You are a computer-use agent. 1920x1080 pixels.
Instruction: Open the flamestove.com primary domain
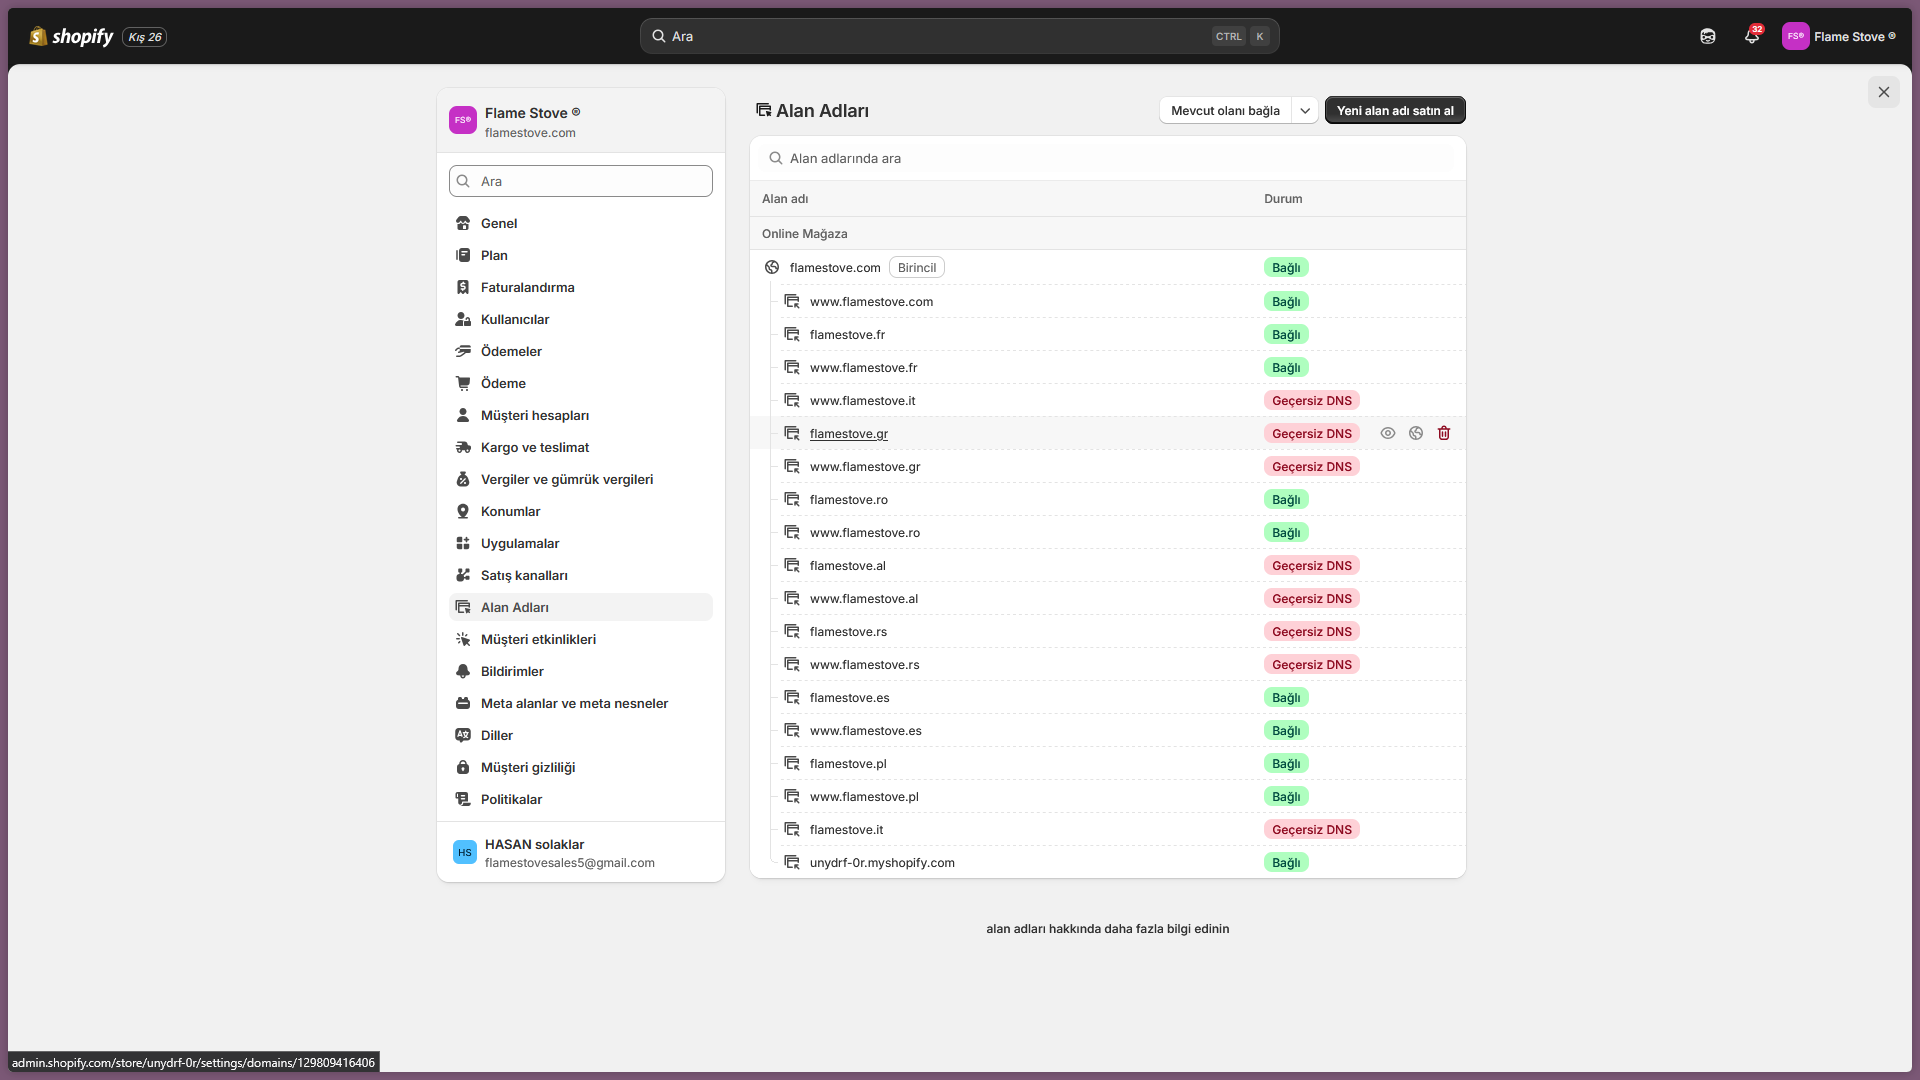(835, 267)
